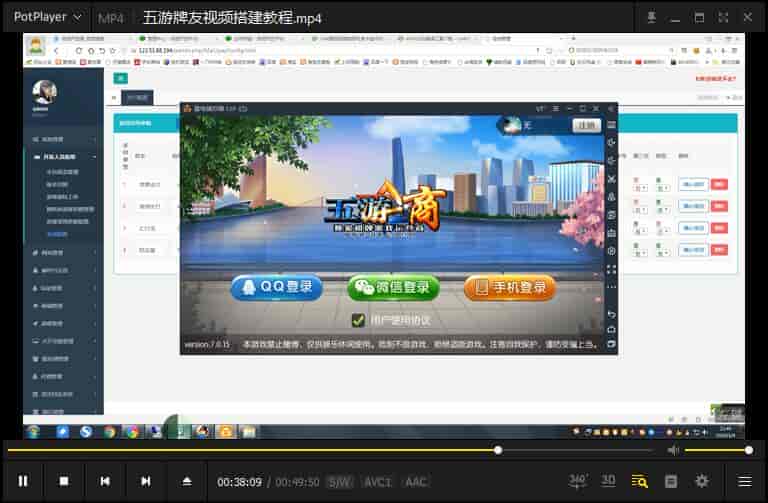Open the control panel gear icon
The width and height of the screenshot is (768, 503).
[702, 481]
